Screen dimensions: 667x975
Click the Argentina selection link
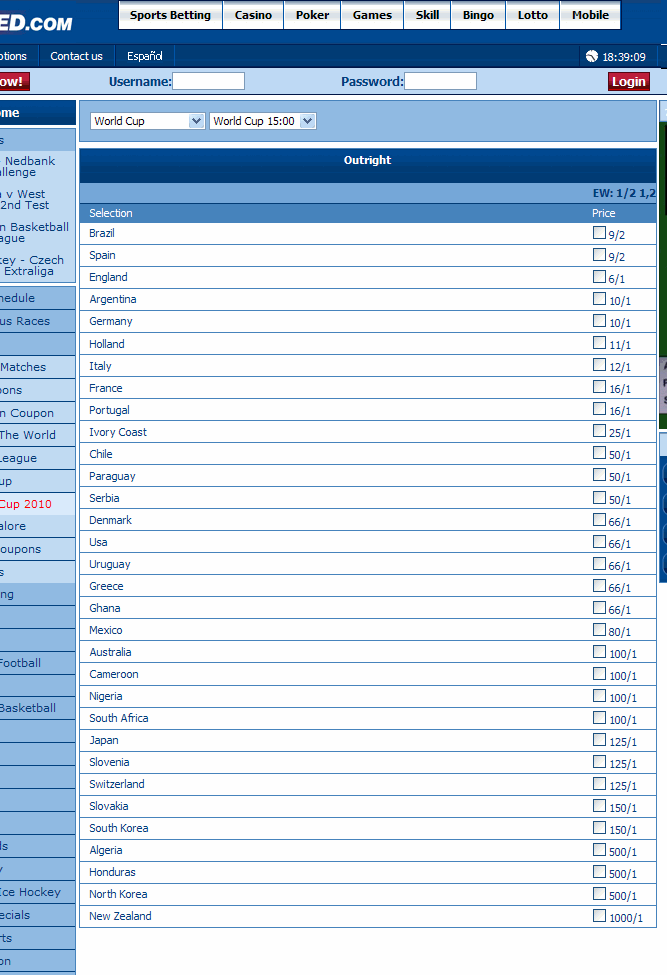click(x=113, y=299)
